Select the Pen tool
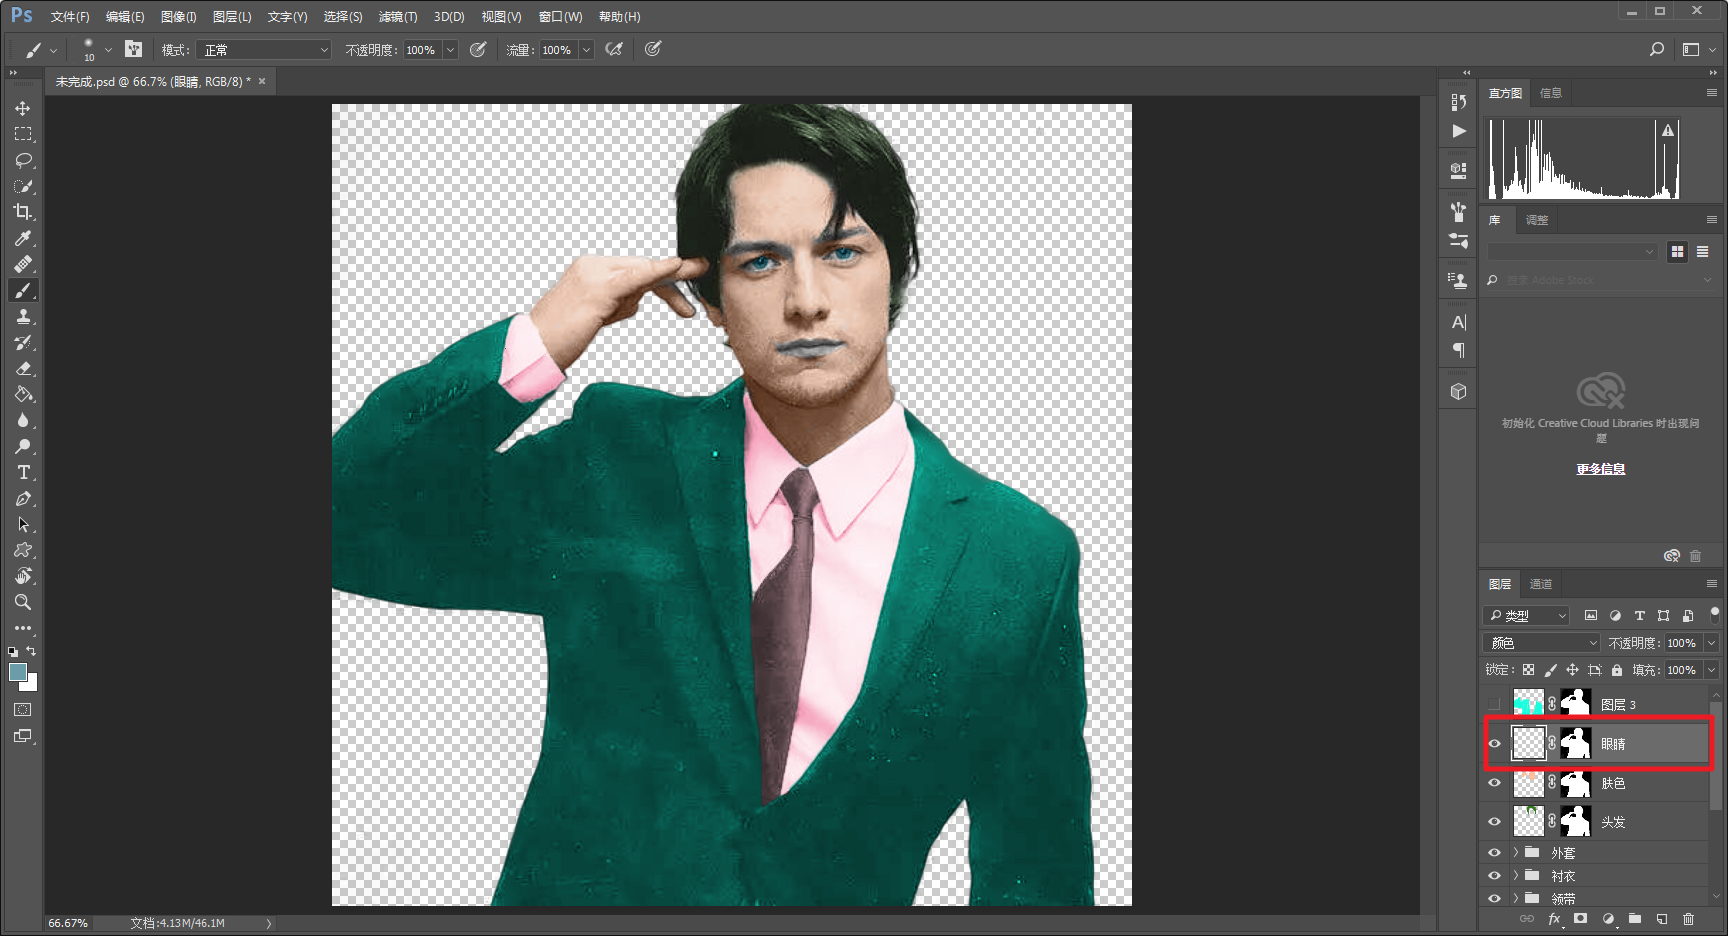The image size is (1728, 936). (x=23, y=498)
